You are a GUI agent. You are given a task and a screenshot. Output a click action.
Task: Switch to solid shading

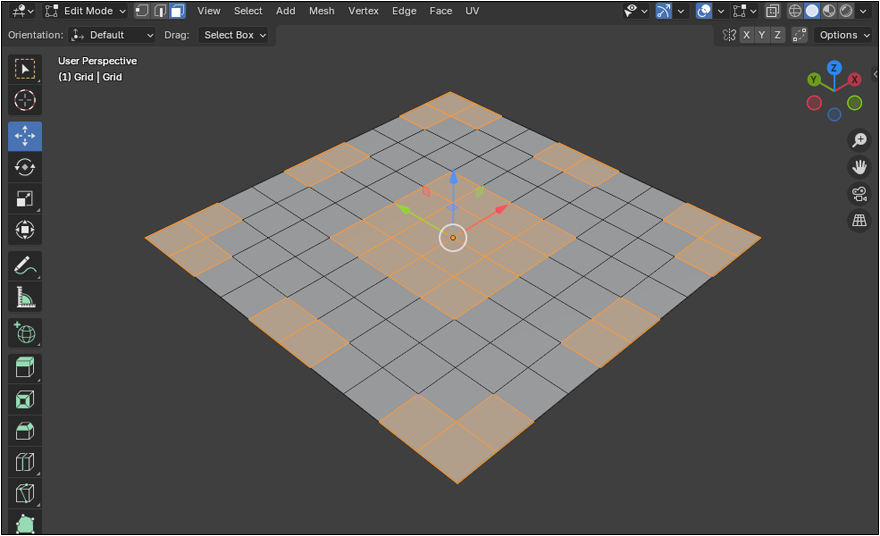pos(812,11)
